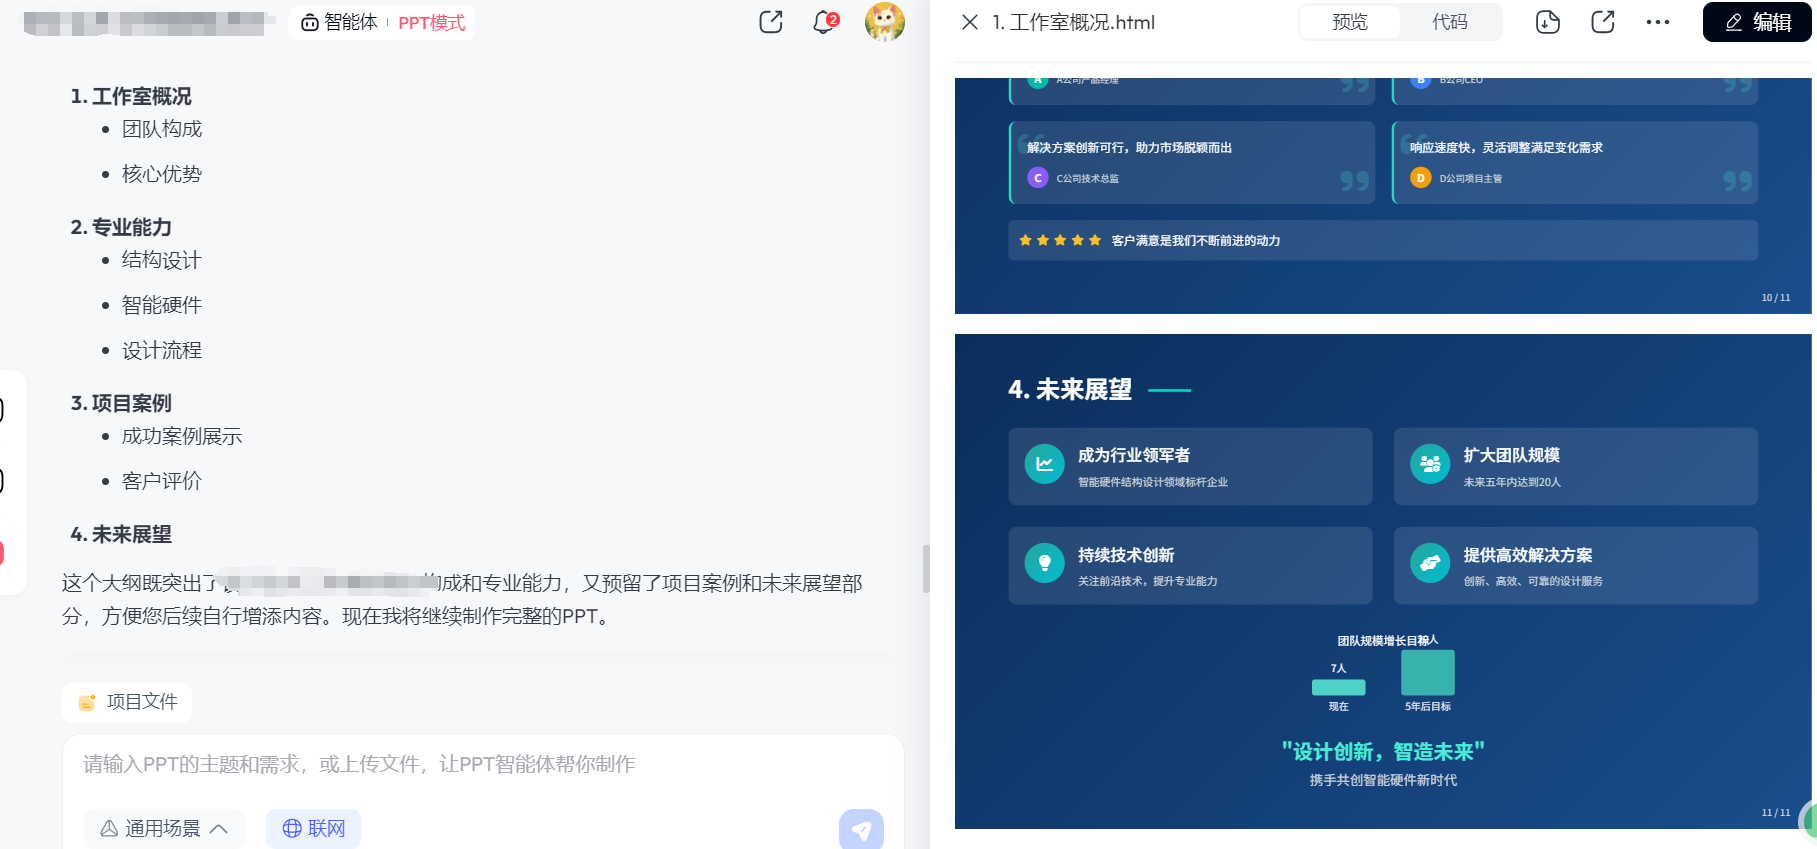Viewport: 1817px width, 849px height.
Task: Click the 智能体 robot icon
Action: [x=310, y=23]
